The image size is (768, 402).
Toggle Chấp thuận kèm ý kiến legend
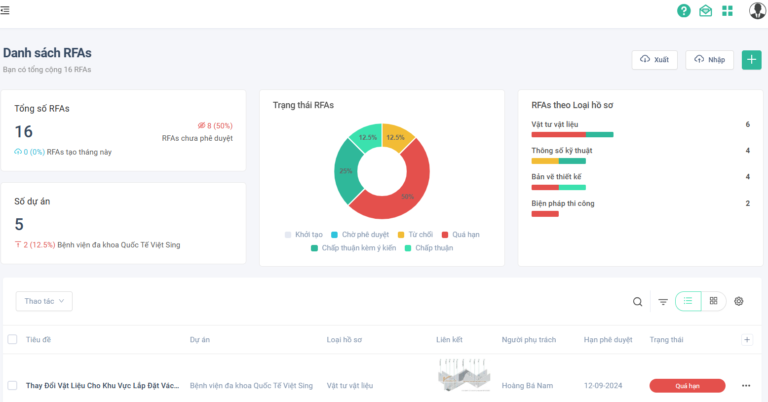tap(354, 248)
